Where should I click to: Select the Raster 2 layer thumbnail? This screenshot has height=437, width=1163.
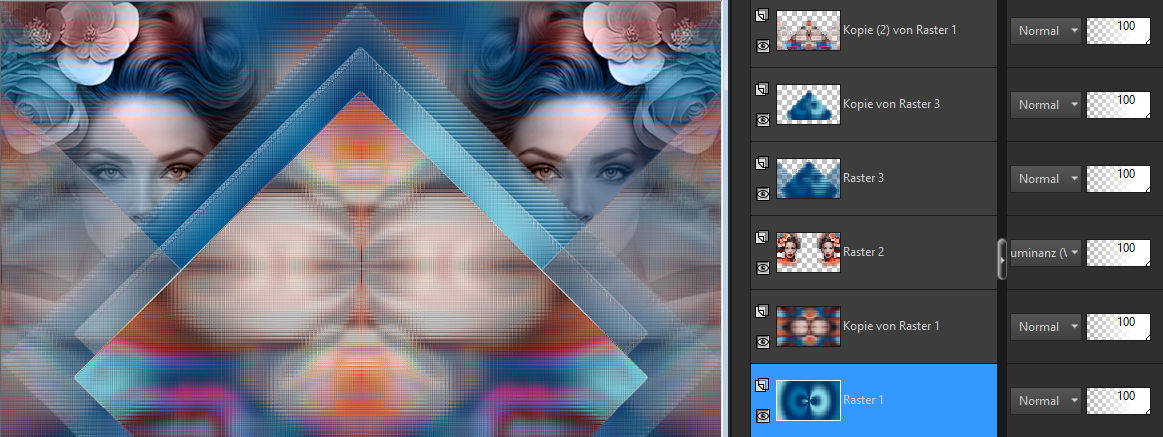(808, 252)
